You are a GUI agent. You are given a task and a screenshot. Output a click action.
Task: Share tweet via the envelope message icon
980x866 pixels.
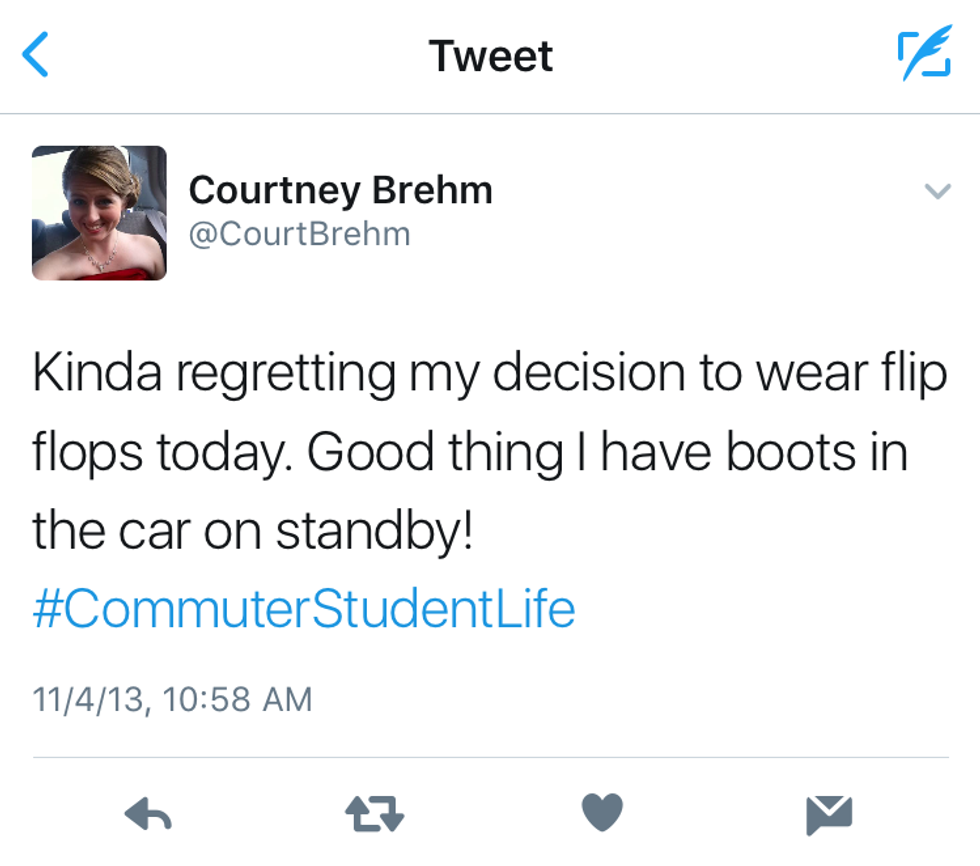click(x=829, y=815)
